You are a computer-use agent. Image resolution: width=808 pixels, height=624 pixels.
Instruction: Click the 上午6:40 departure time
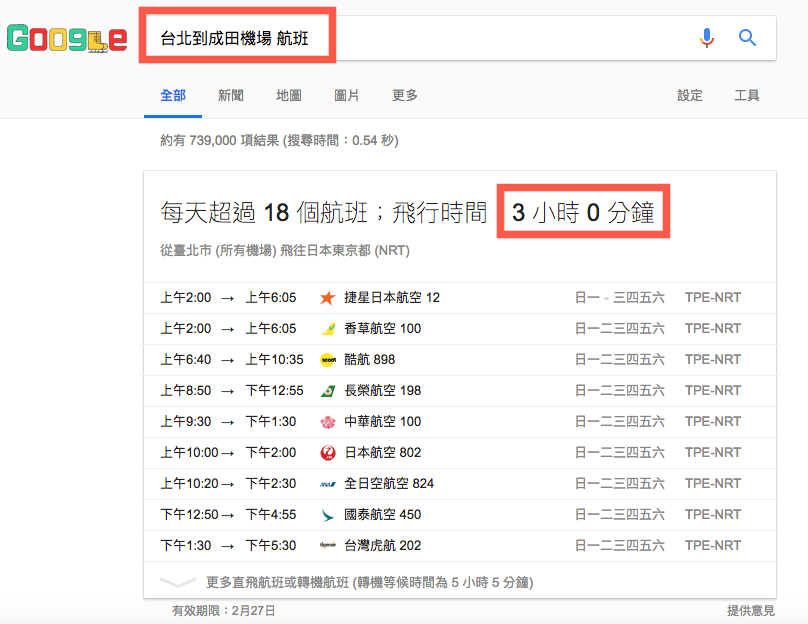coord(186,360)
